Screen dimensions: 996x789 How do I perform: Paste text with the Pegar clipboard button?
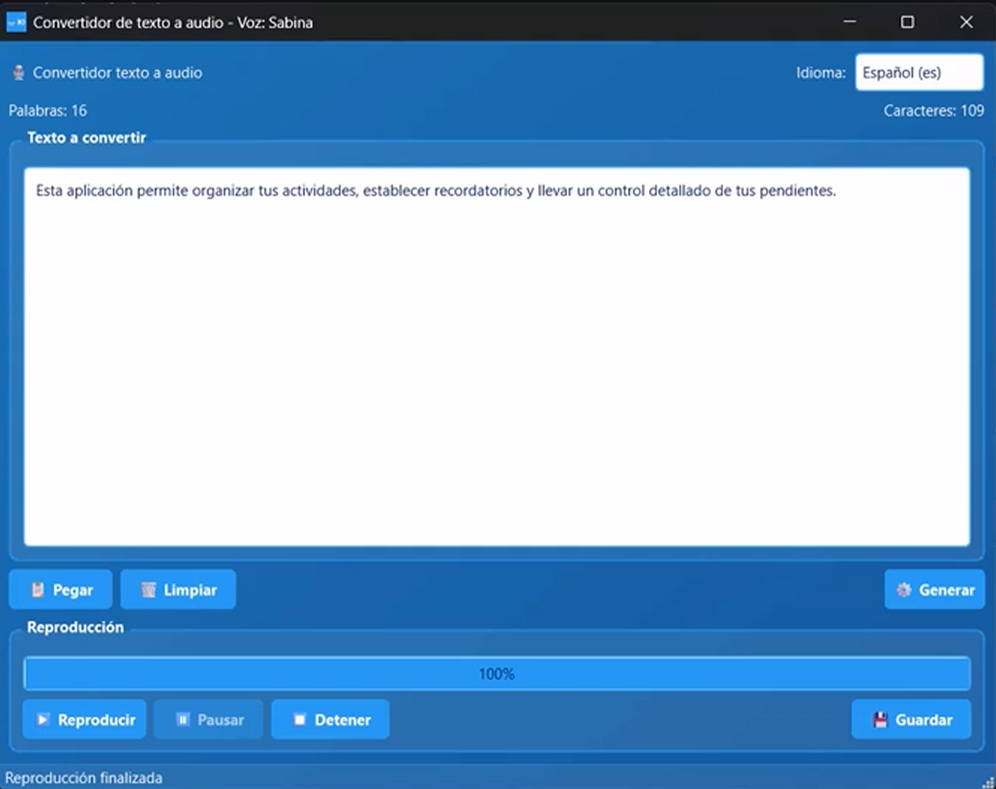click(x=62, y=590)
